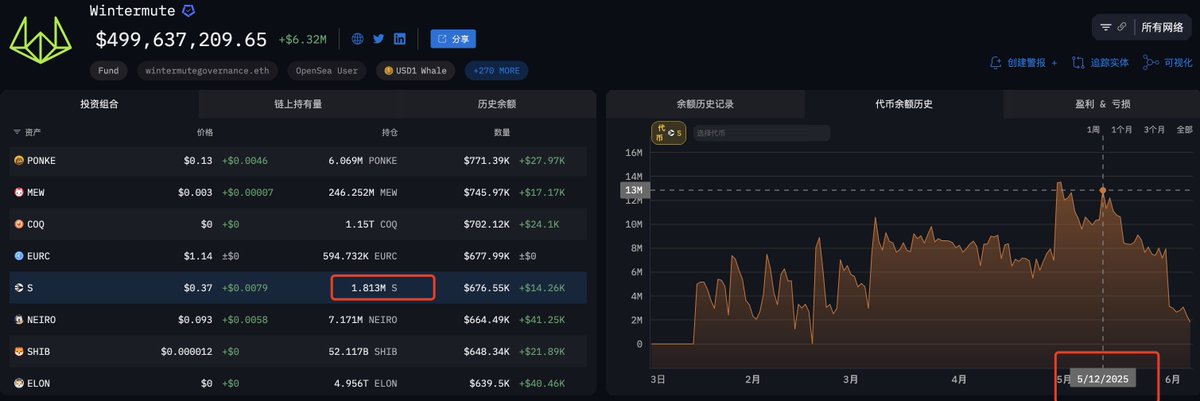Click the 594.732K EURC holding cell
Image resolution: width=1200 pixels, height=401 pixels.
coord(360,256)
